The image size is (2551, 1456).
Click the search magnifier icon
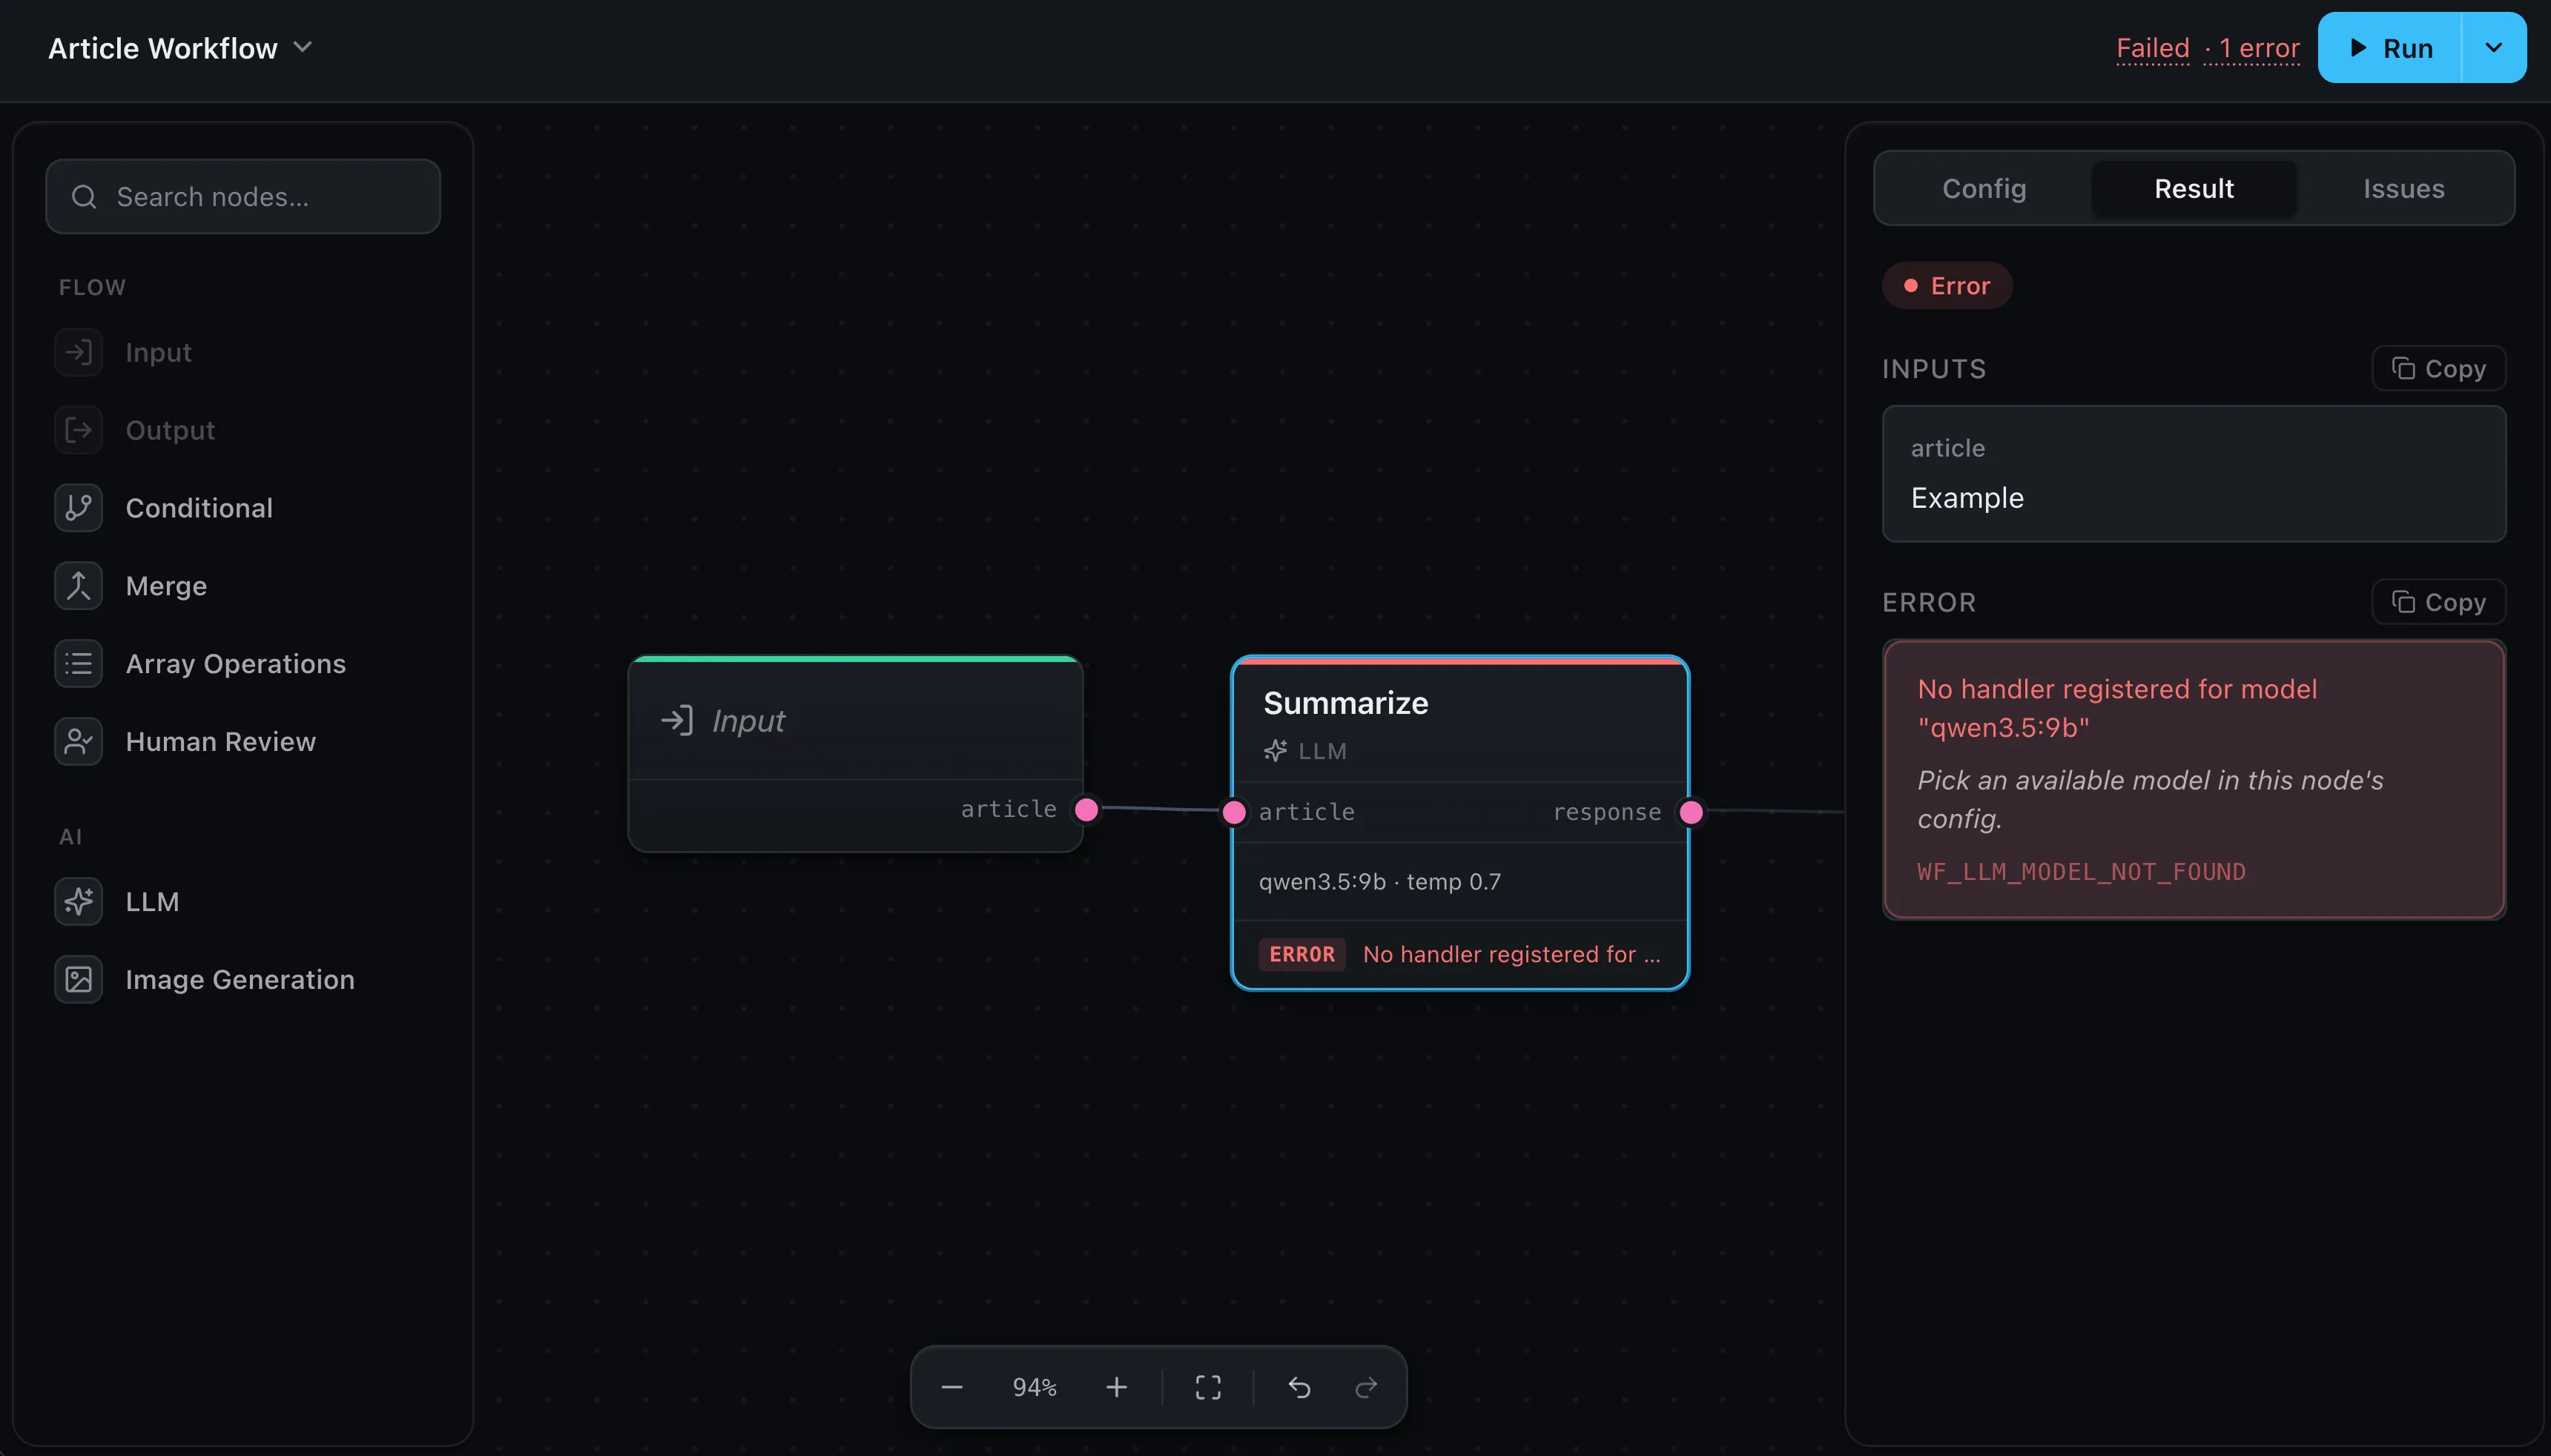point(84,197)
